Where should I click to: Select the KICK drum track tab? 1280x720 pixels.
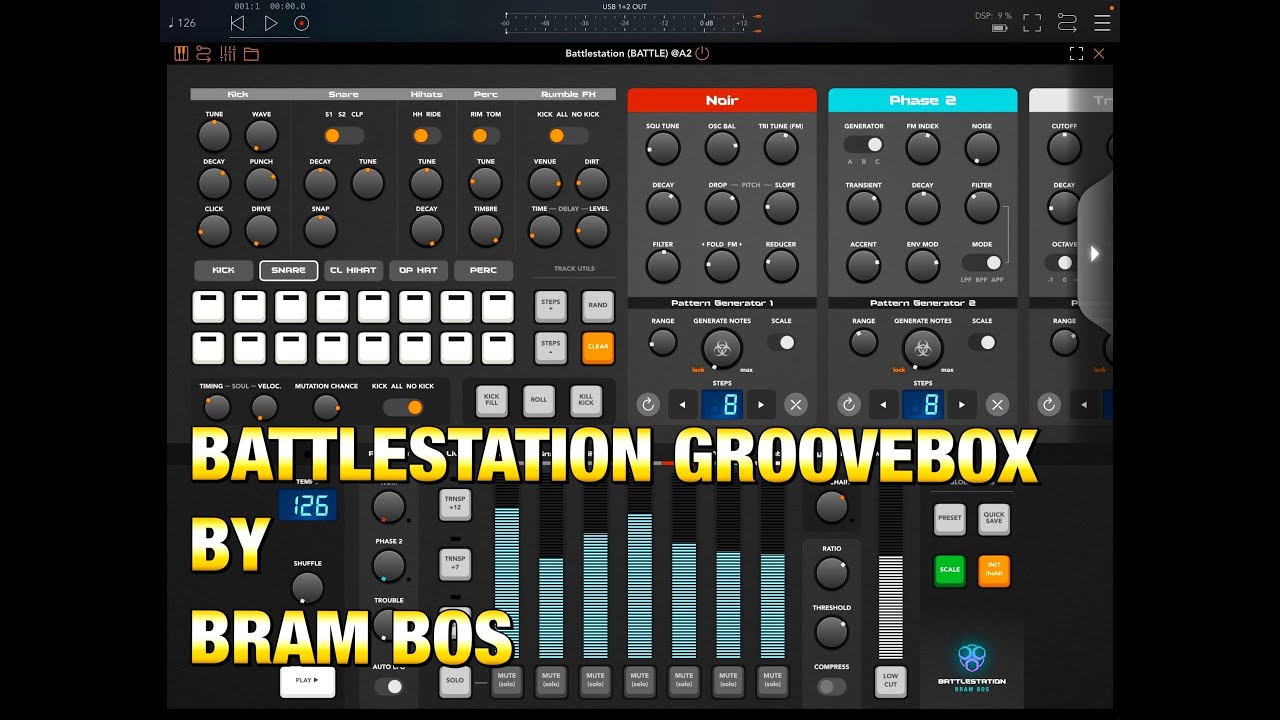tap(223, 270)
